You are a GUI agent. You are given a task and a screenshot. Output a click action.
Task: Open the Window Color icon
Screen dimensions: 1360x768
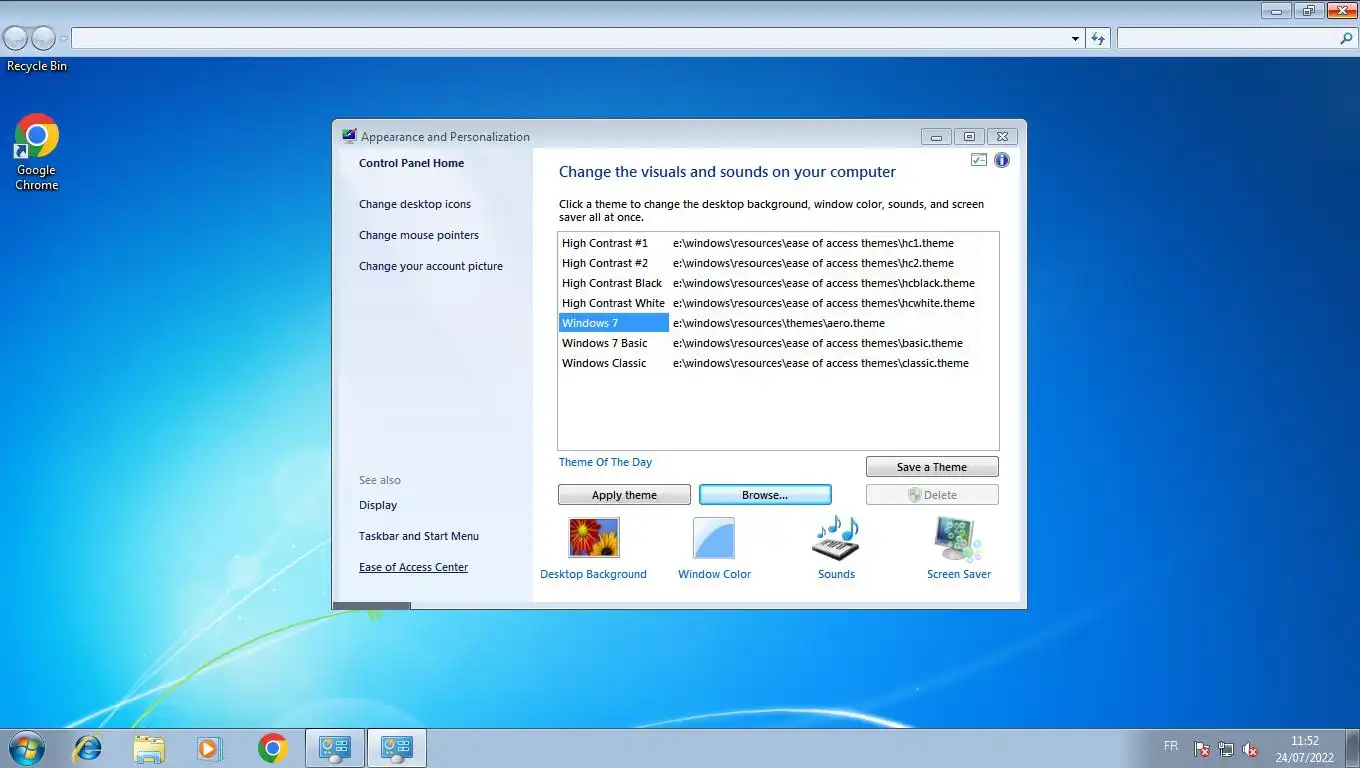tap(714, 537)
